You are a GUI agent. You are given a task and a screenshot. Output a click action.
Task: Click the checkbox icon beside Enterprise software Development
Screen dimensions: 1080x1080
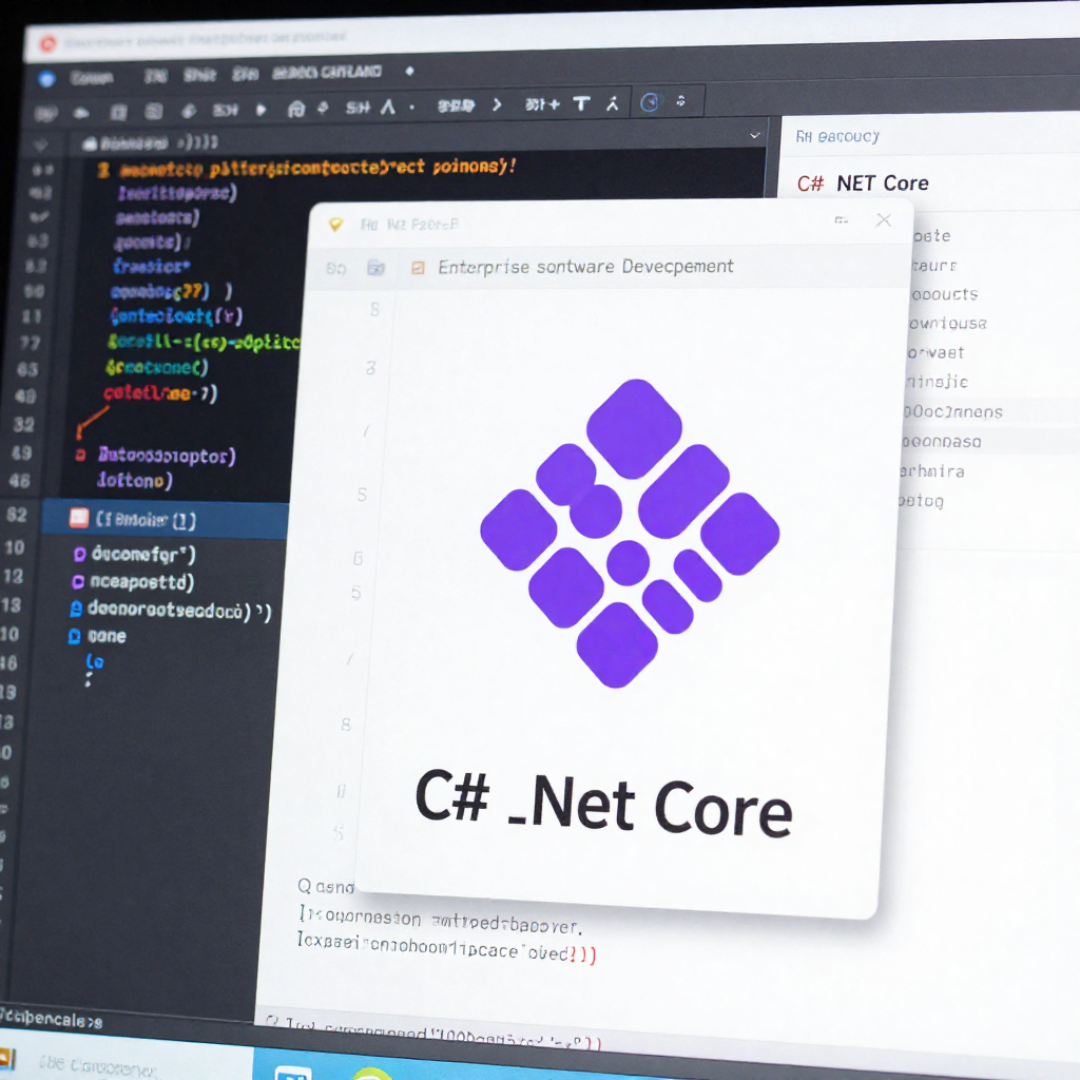[x=421, y=266]
